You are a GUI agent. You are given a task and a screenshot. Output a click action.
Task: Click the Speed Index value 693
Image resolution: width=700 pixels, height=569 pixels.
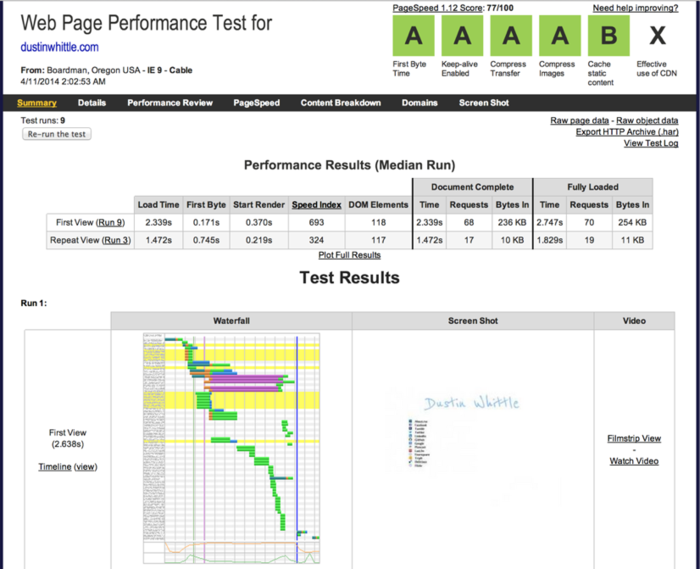(x=317, y=222)
